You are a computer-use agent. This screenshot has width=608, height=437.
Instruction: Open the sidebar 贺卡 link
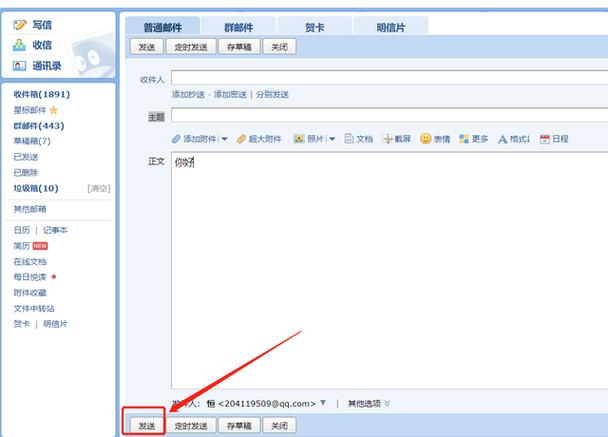pyautogui.click(x=22, y=324)
